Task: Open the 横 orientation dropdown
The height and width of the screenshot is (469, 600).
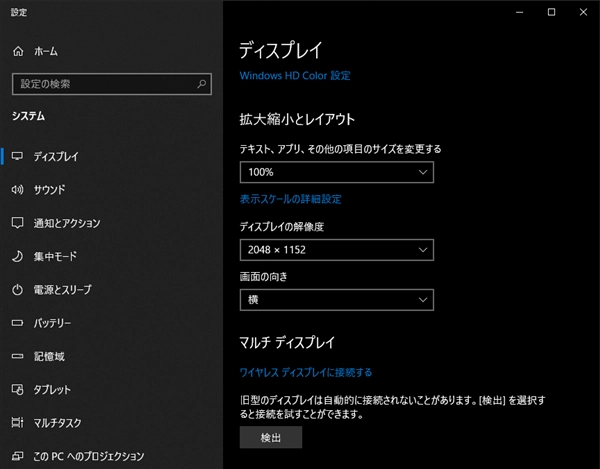Action: [337, 300]
